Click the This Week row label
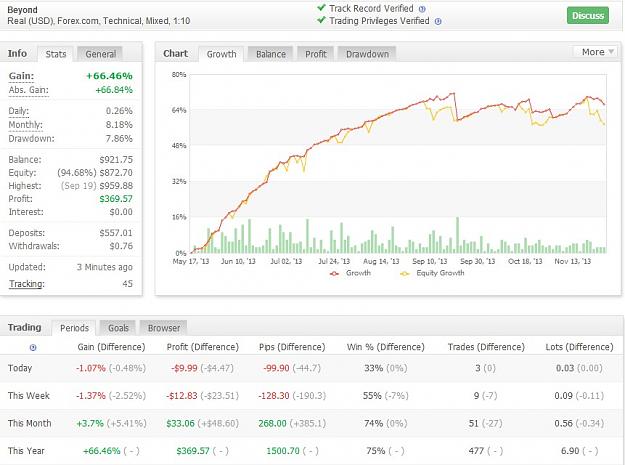The image size is (625, 465). [29, 396]
